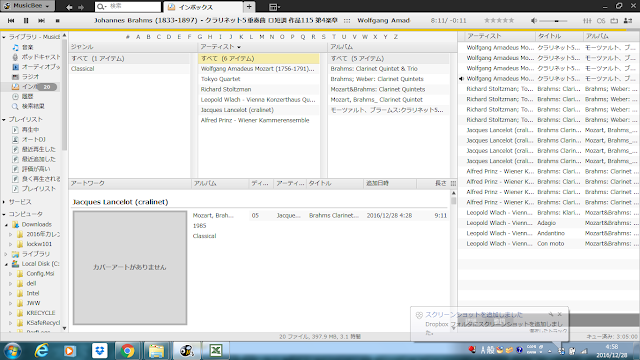This screenshot has height=360, width=640.
Task: Jump to letter M in the alphabet bar
Action: pyautogui.click(x=262, y=37)
